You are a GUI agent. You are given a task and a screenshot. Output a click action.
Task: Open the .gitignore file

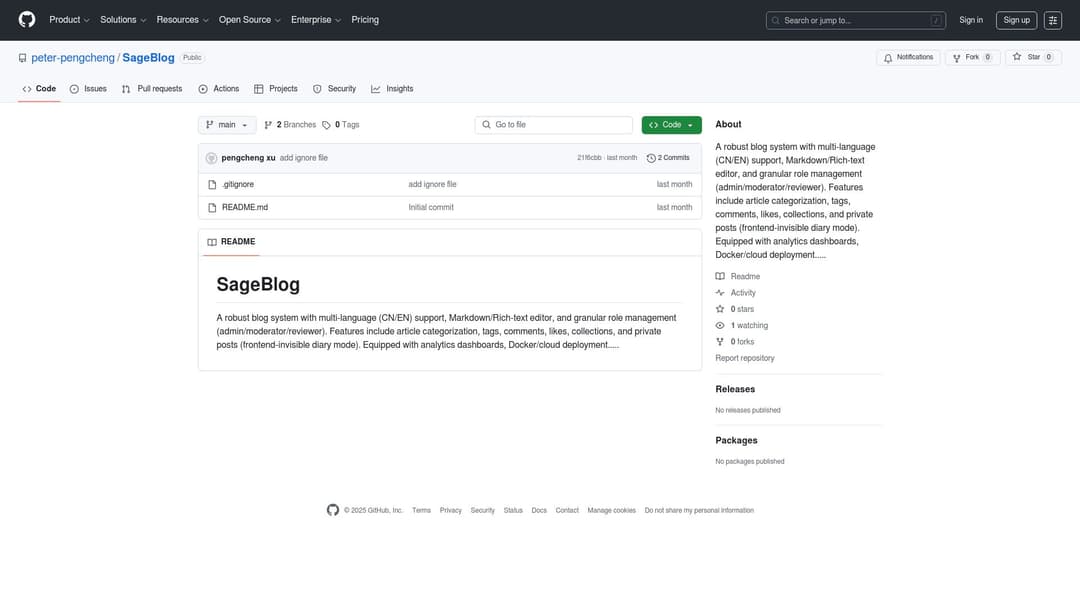238,185
